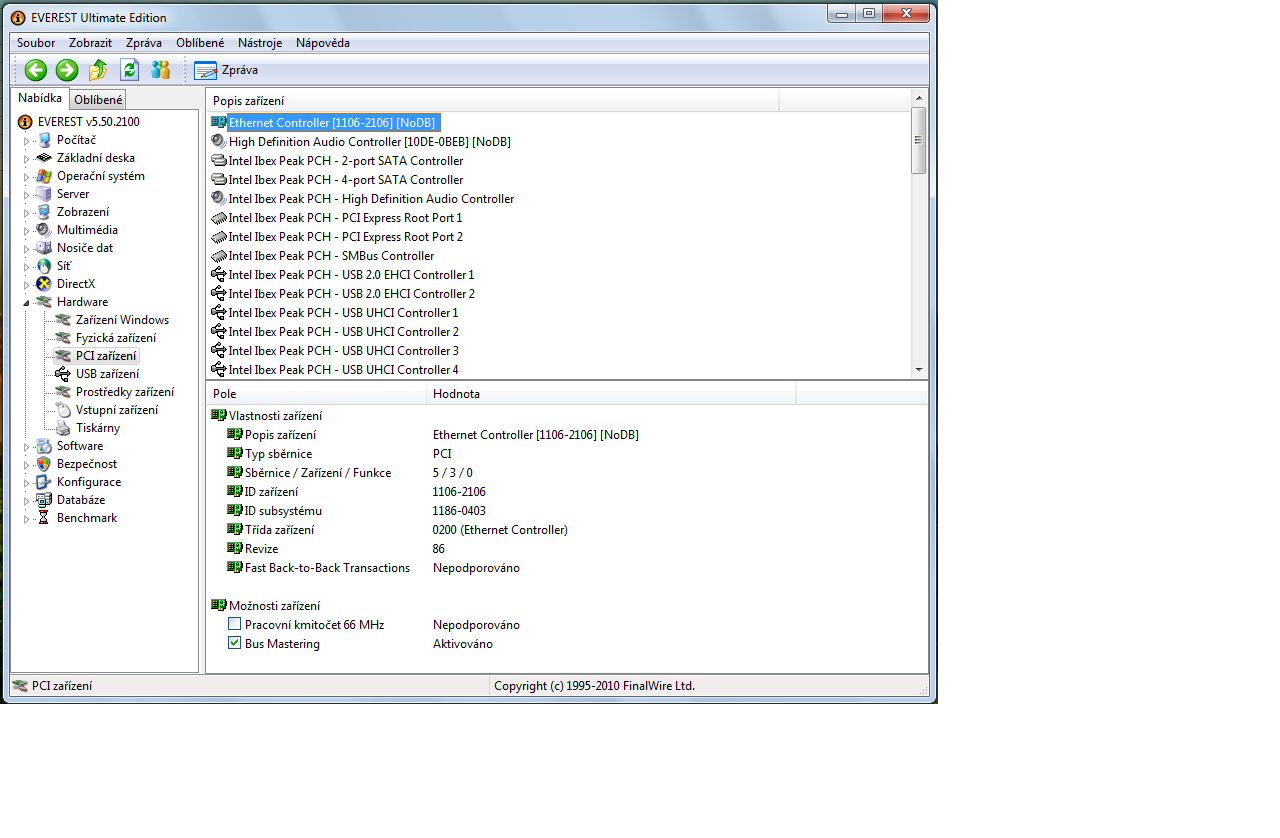
Task: Select Intel Ibex Peak PCH - USB UHCI Controller 4
Action: [x=343, y=370]
